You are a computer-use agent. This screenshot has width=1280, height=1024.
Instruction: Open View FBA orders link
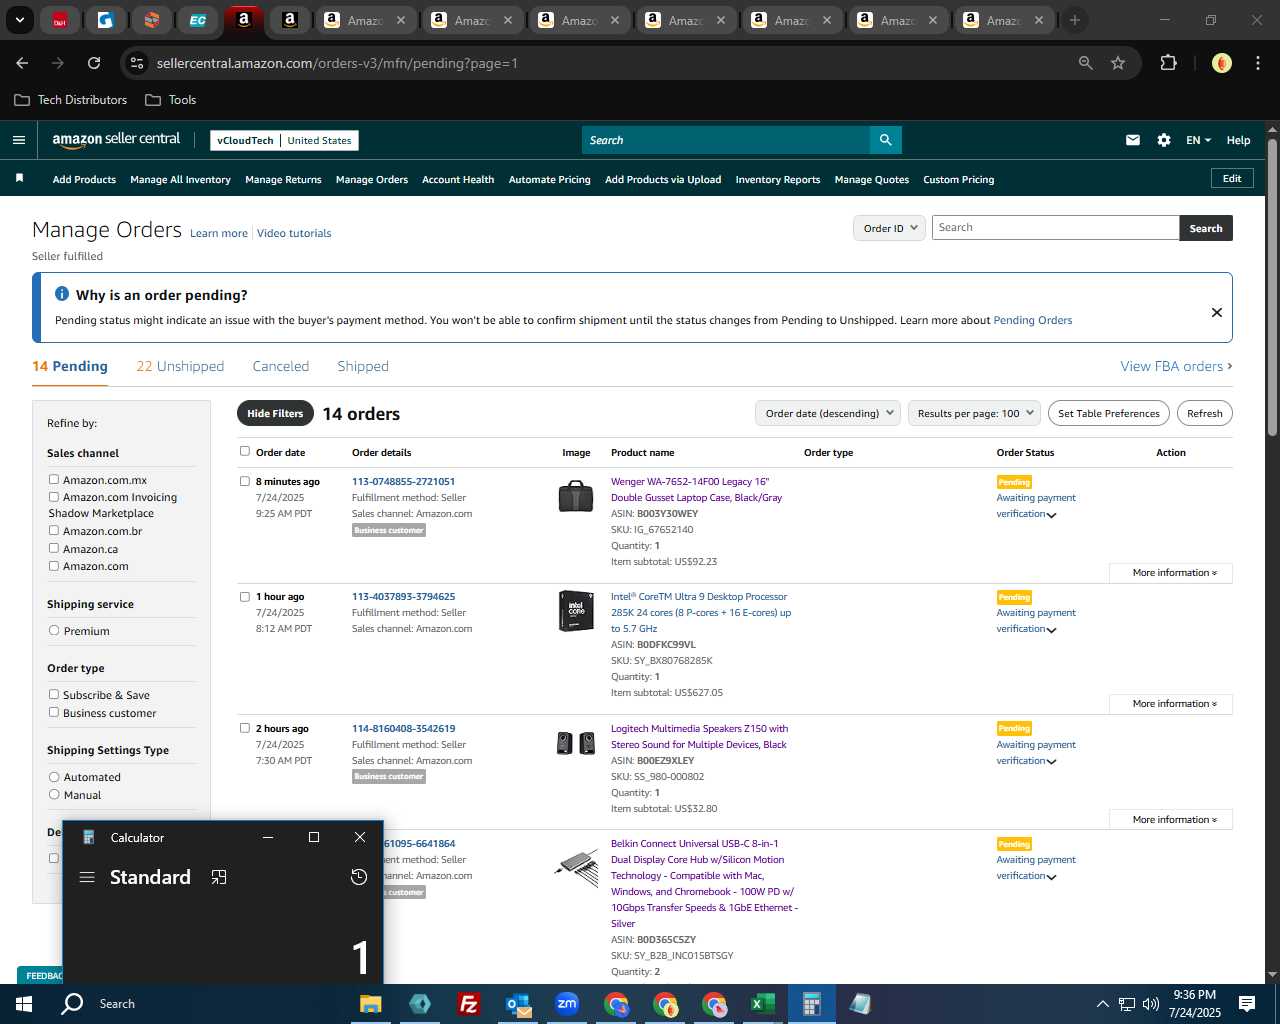[1176, 366]
